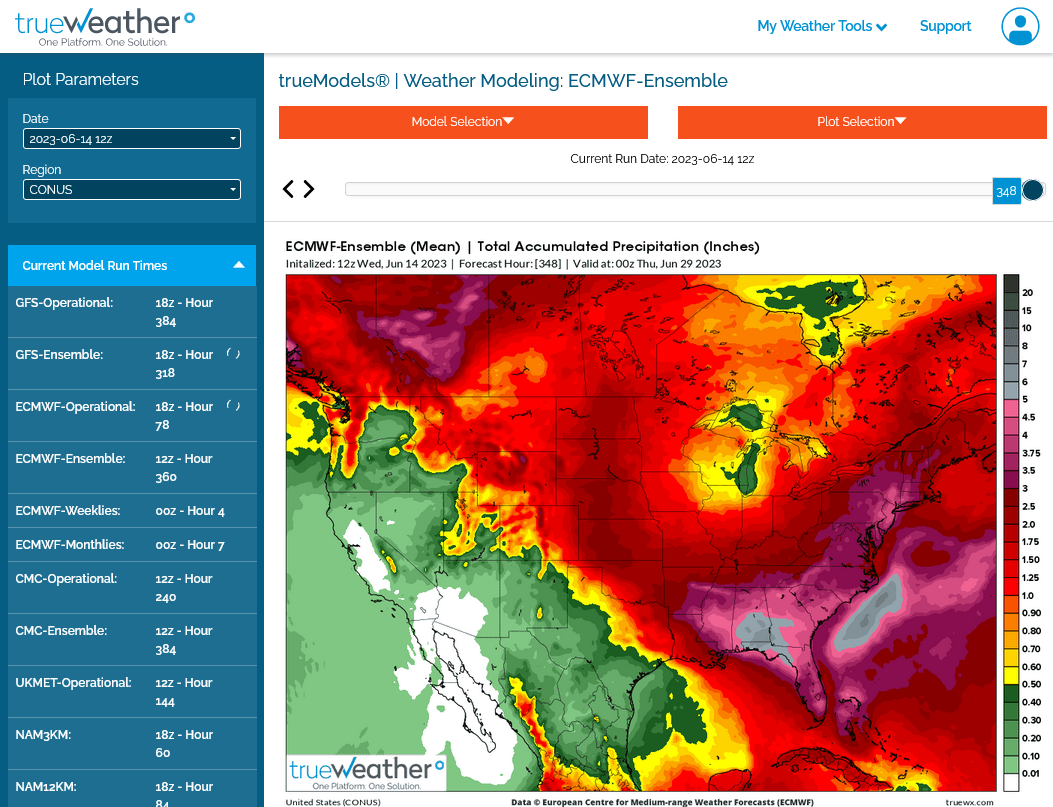Expand the Model Selection button

coord(463,122)
